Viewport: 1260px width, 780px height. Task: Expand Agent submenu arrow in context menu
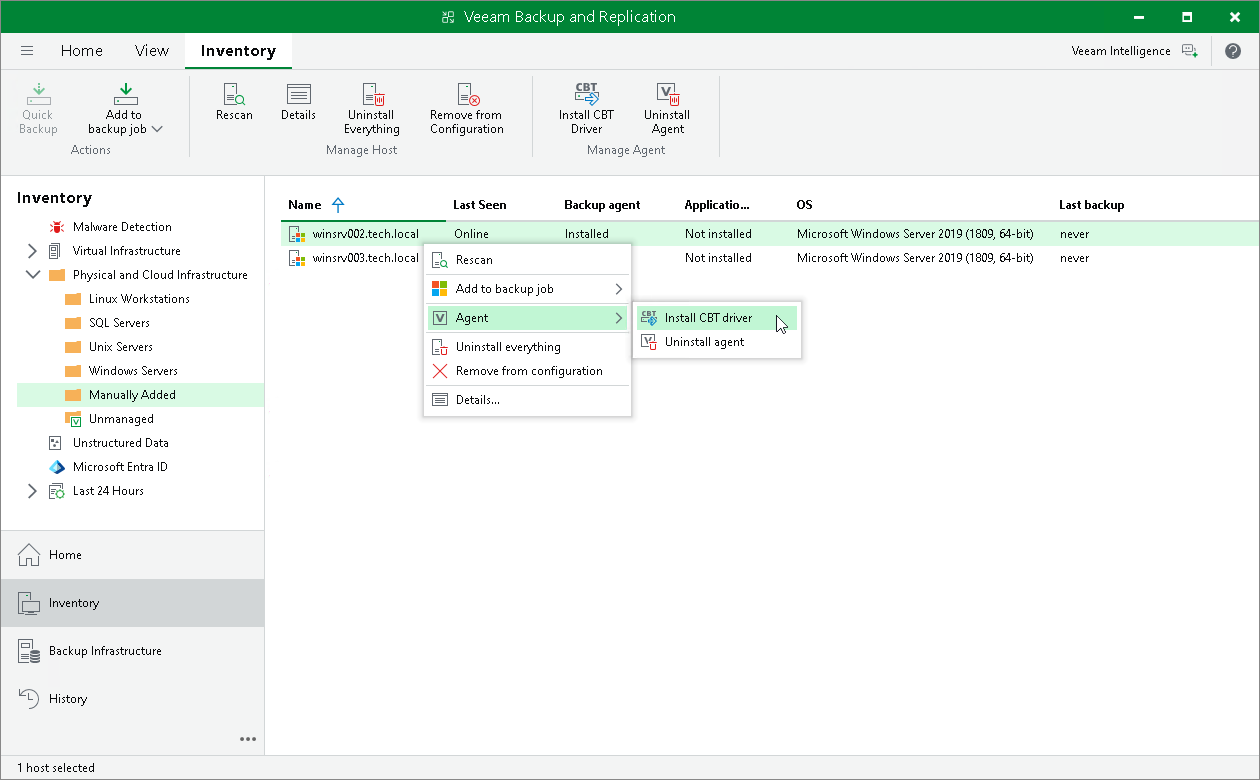619,318
